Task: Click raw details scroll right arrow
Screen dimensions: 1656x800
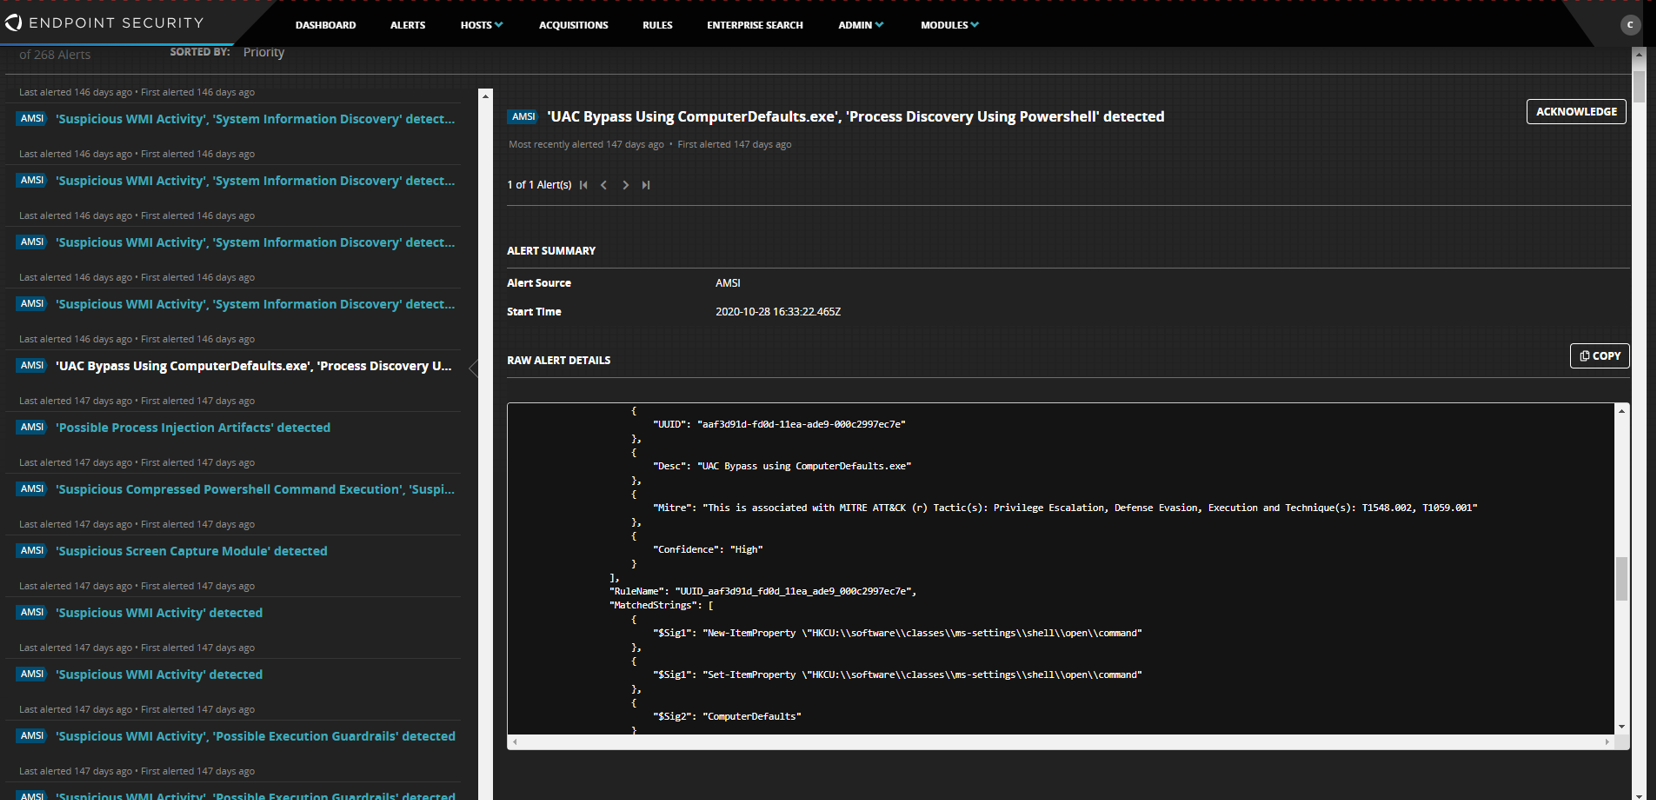Action: point(1607,742)
